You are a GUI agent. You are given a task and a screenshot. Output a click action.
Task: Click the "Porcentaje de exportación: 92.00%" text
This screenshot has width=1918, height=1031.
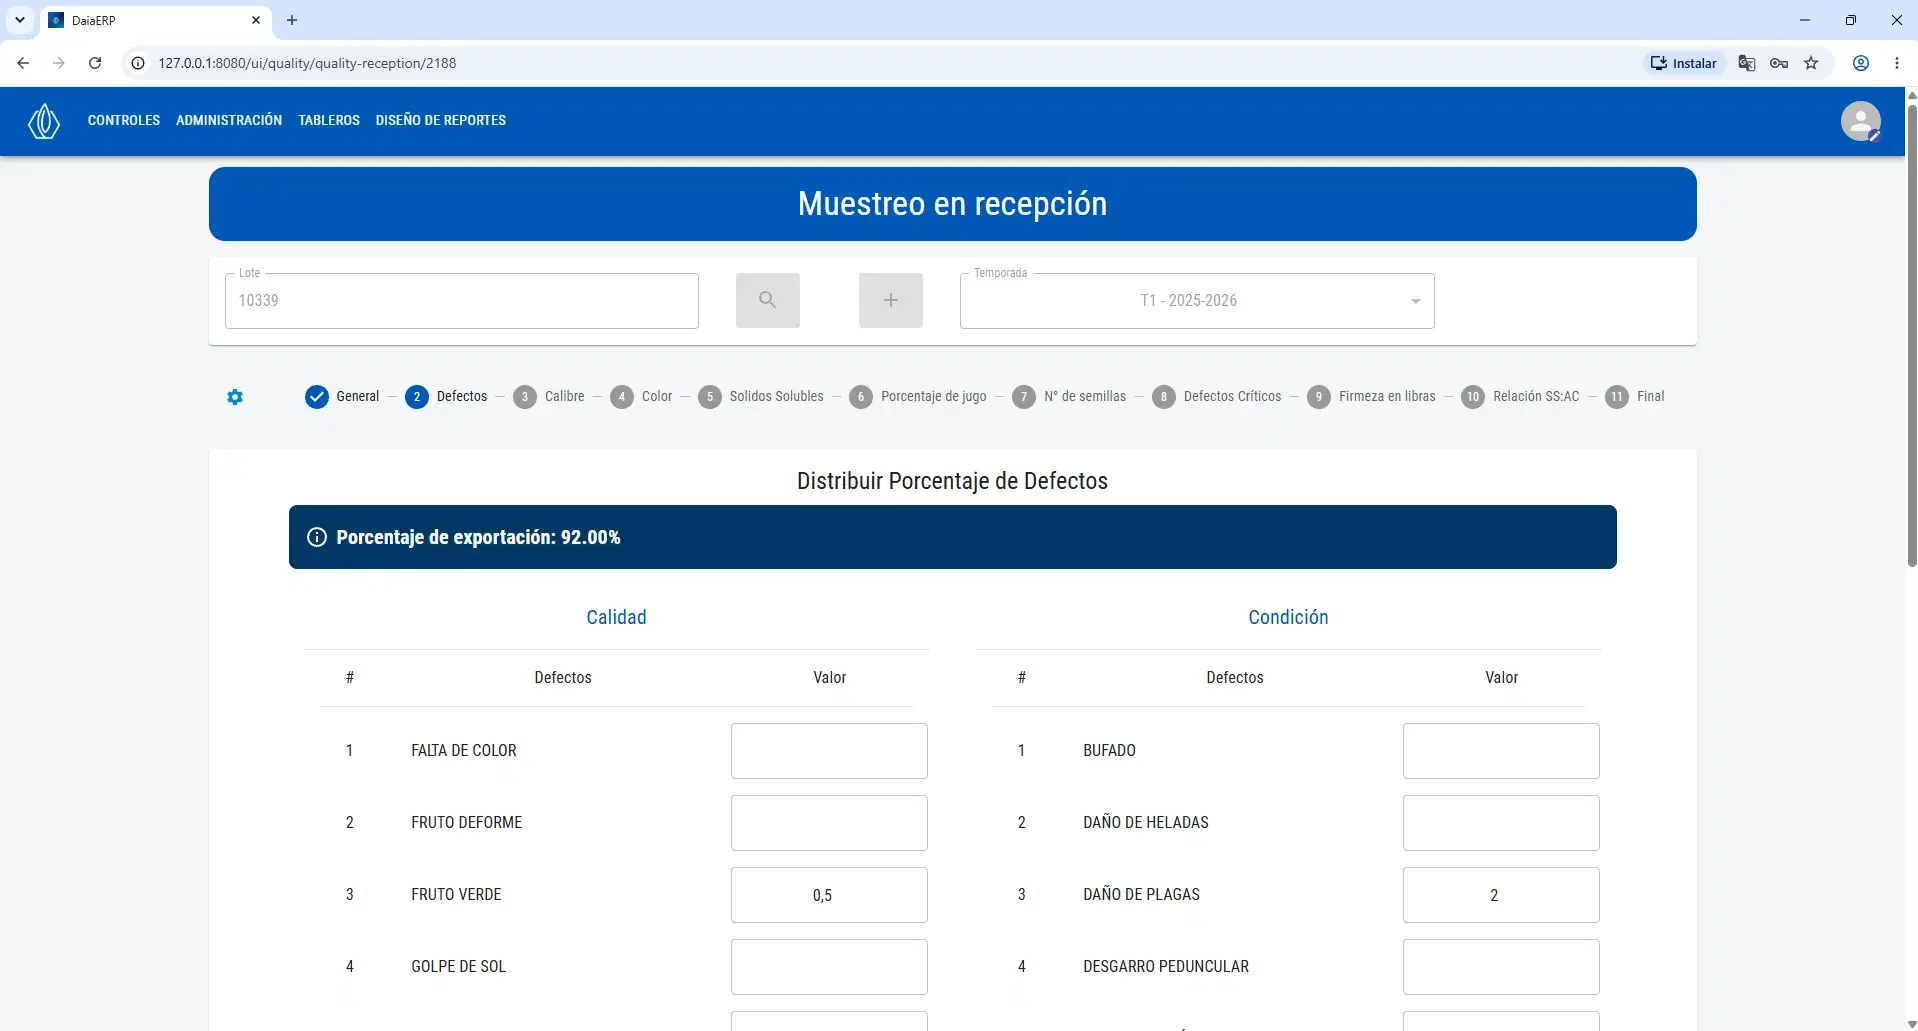(478, 537)
